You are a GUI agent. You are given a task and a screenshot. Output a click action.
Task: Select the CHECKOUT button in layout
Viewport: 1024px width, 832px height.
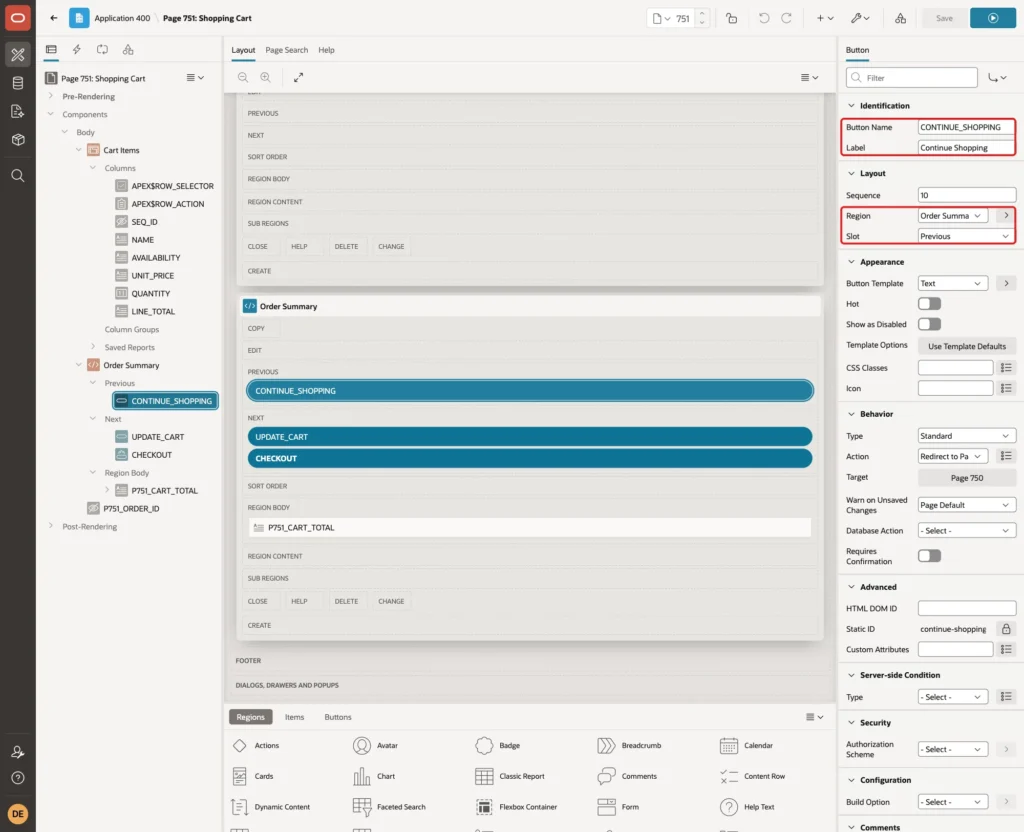[x=530, y=458]
